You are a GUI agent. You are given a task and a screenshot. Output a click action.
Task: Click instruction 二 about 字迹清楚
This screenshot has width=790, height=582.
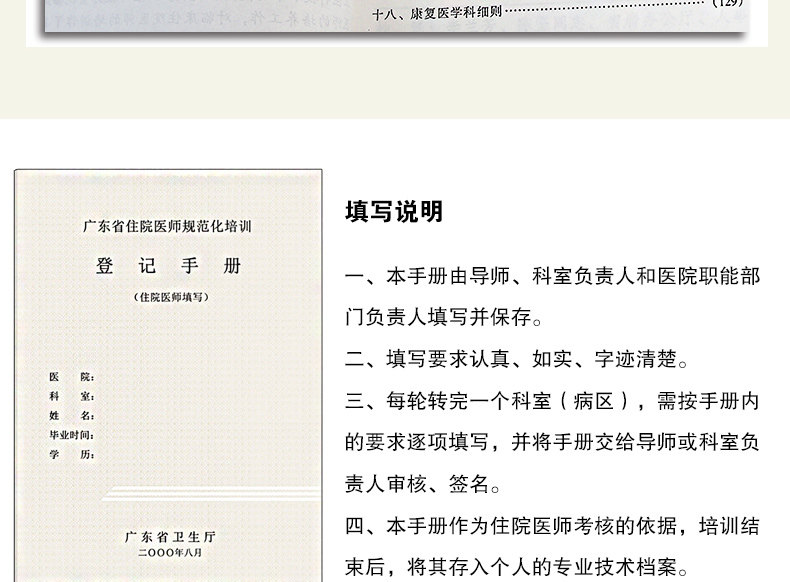coord(516,359)
